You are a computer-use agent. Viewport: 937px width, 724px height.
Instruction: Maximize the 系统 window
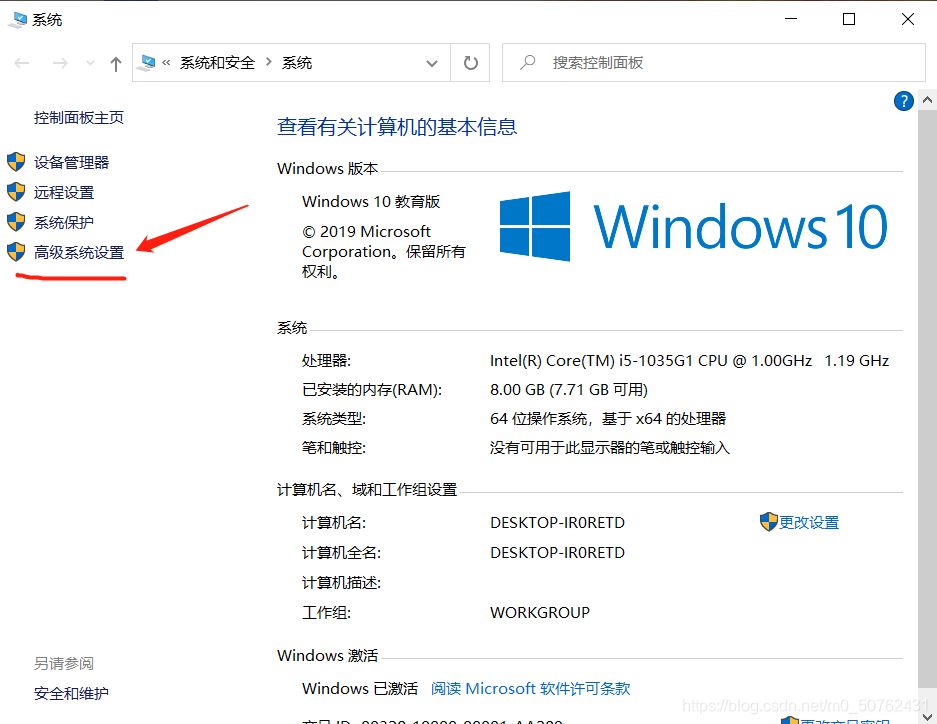click(849, 19)
